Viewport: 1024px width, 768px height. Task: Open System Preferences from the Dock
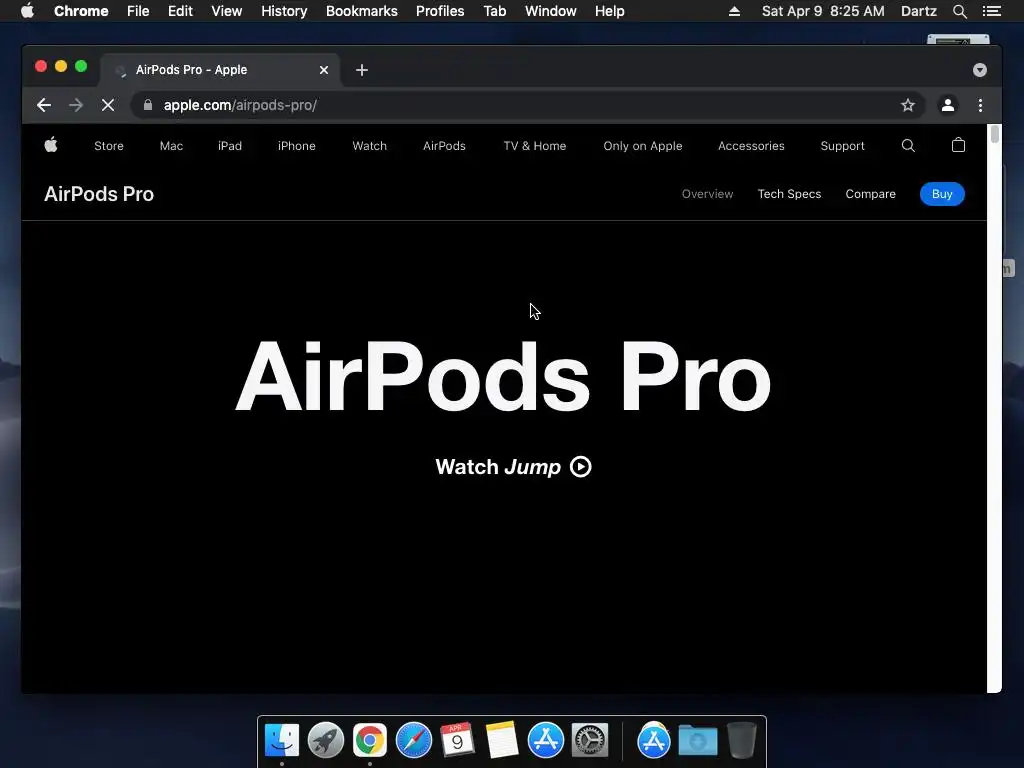tap(590, 740)
